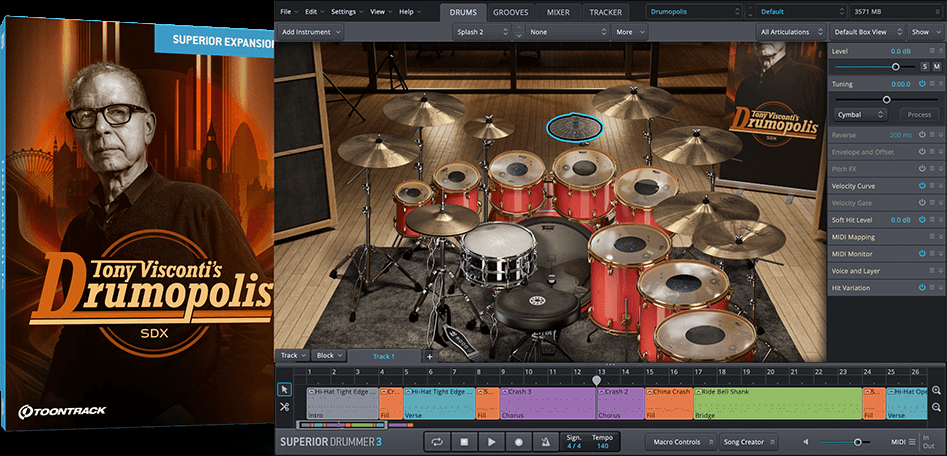Image resolution: width=947 pixels, height=456 pixels.
Task: Open the All Articulations dropdown
Action: [x=791, y=32]
